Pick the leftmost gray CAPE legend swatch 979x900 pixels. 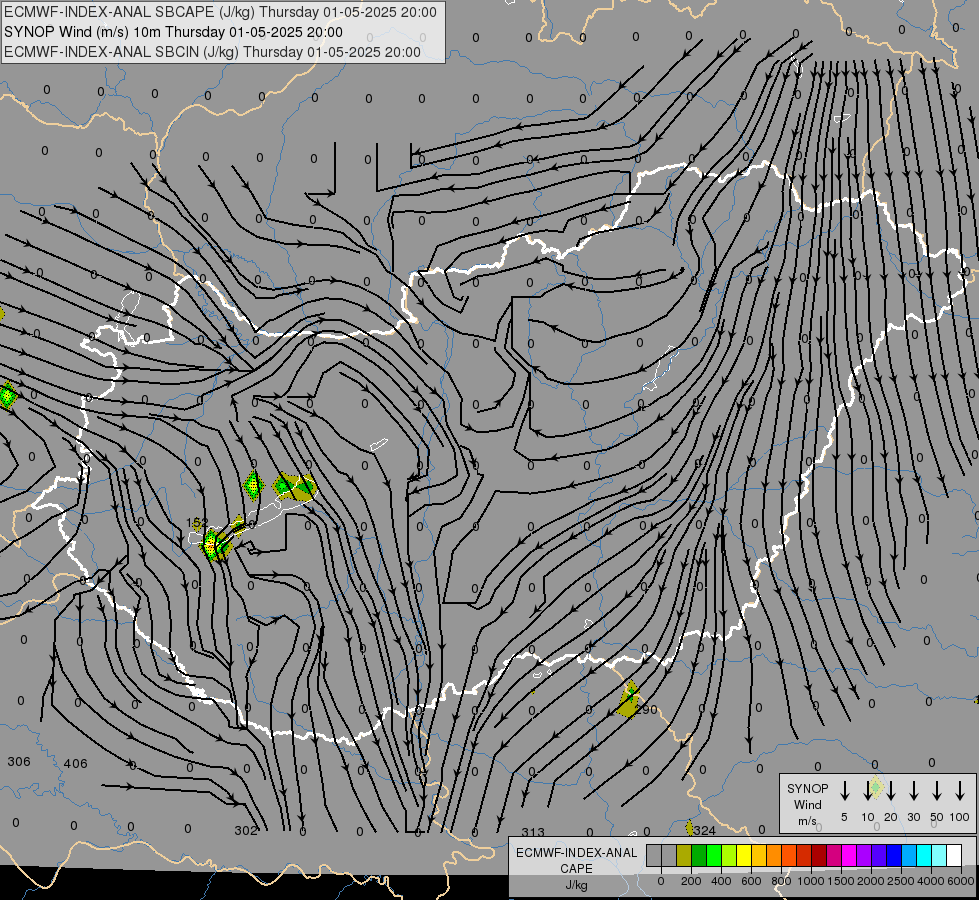pyautogui.click(x=654, y=856)
